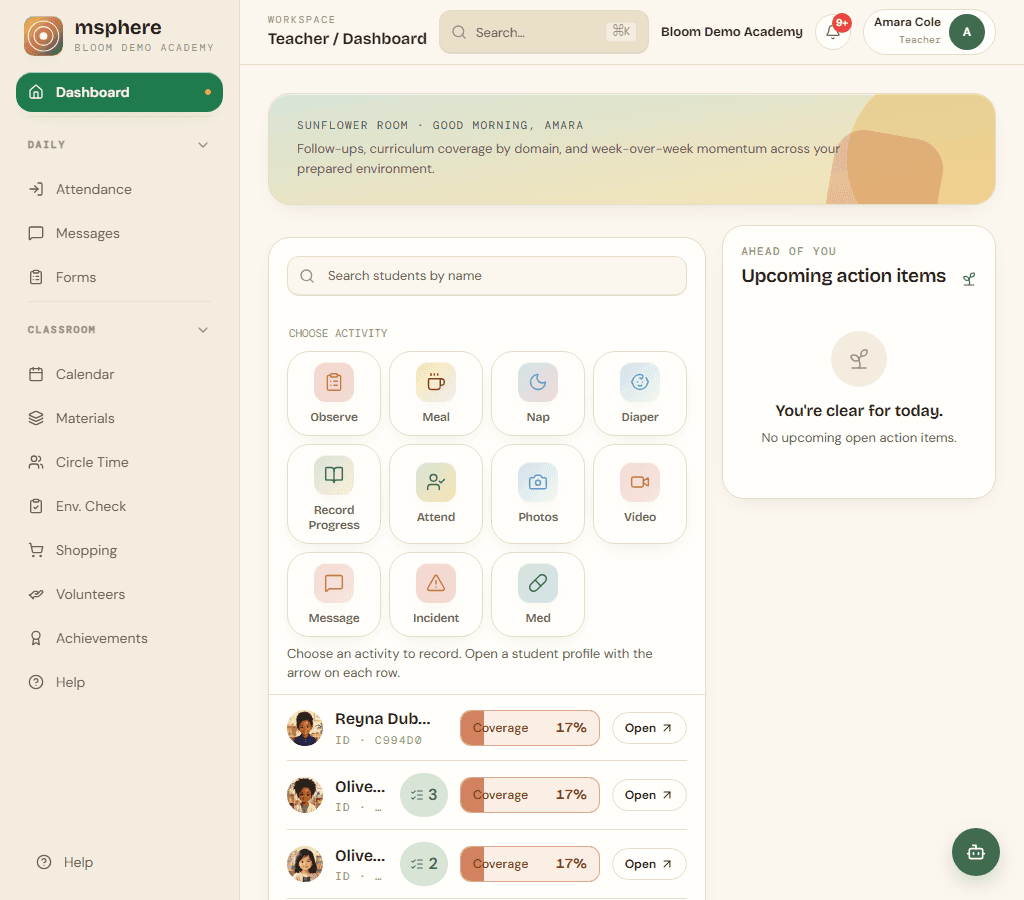
Task: Open the profile of Olive with 2 tasks
Action: tap(649, 863)
